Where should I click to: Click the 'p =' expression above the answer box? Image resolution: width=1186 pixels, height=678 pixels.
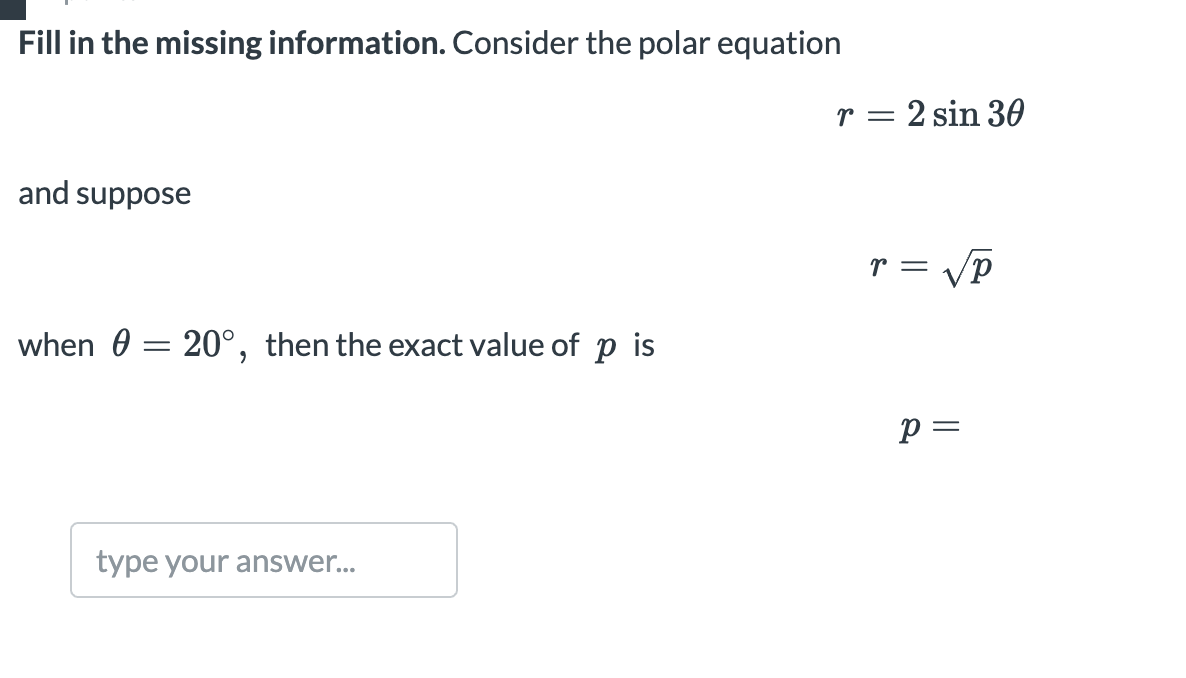pos(930,428)
